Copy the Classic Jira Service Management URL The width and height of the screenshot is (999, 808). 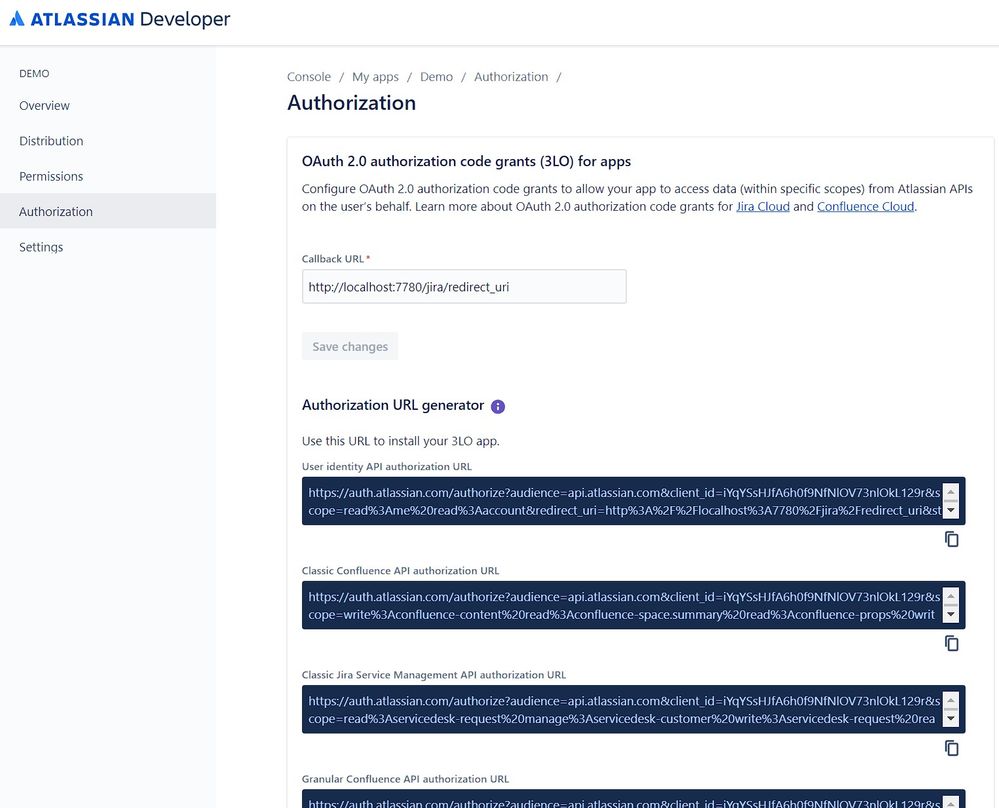click(x=951, y=748)
